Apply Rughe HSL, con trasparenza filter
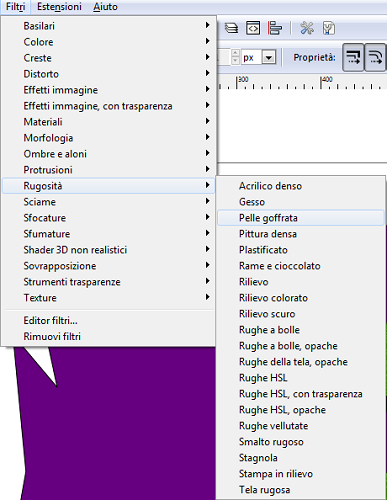This screenshot has height=500, width=387. pos(301,394)
